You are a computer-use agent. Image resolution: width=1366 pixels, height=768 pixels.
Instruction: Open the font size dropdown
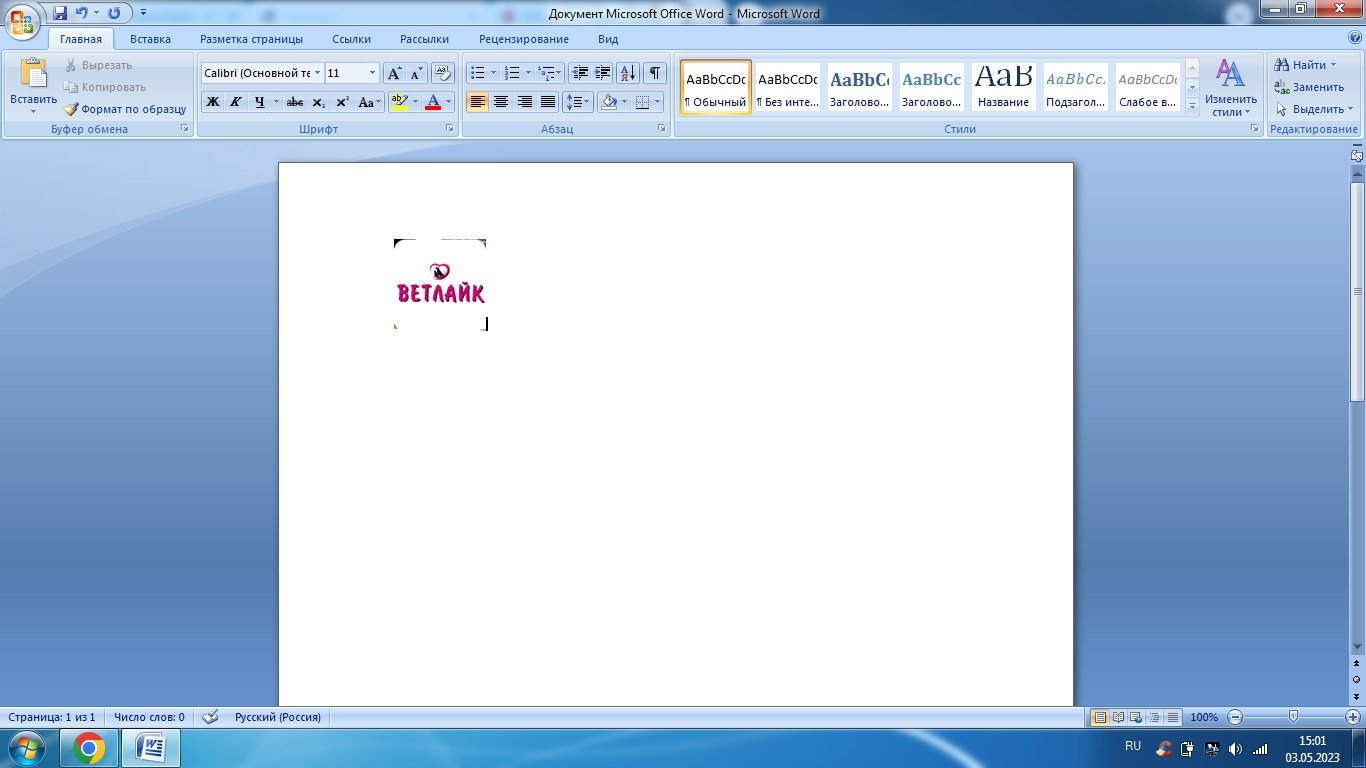coord(373,73)
